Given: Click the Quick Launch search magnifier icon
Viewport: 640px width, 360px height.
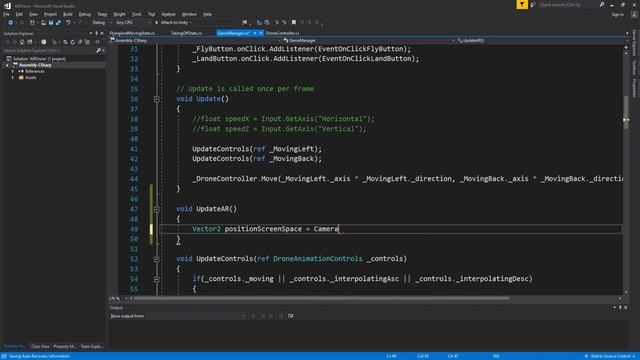Looking at the screenshot, I should point(602,4).
